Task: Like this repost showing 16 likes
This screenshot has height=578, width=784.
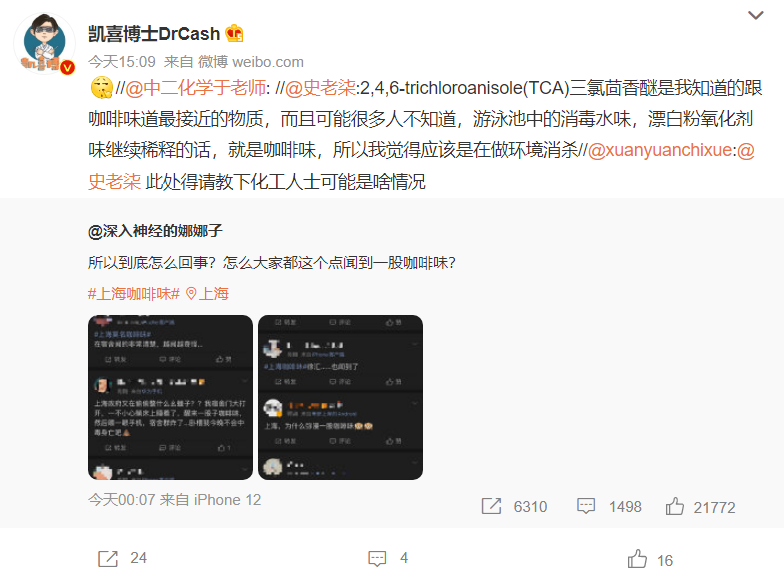Action: pyautogui.click(x=650, y=559)
